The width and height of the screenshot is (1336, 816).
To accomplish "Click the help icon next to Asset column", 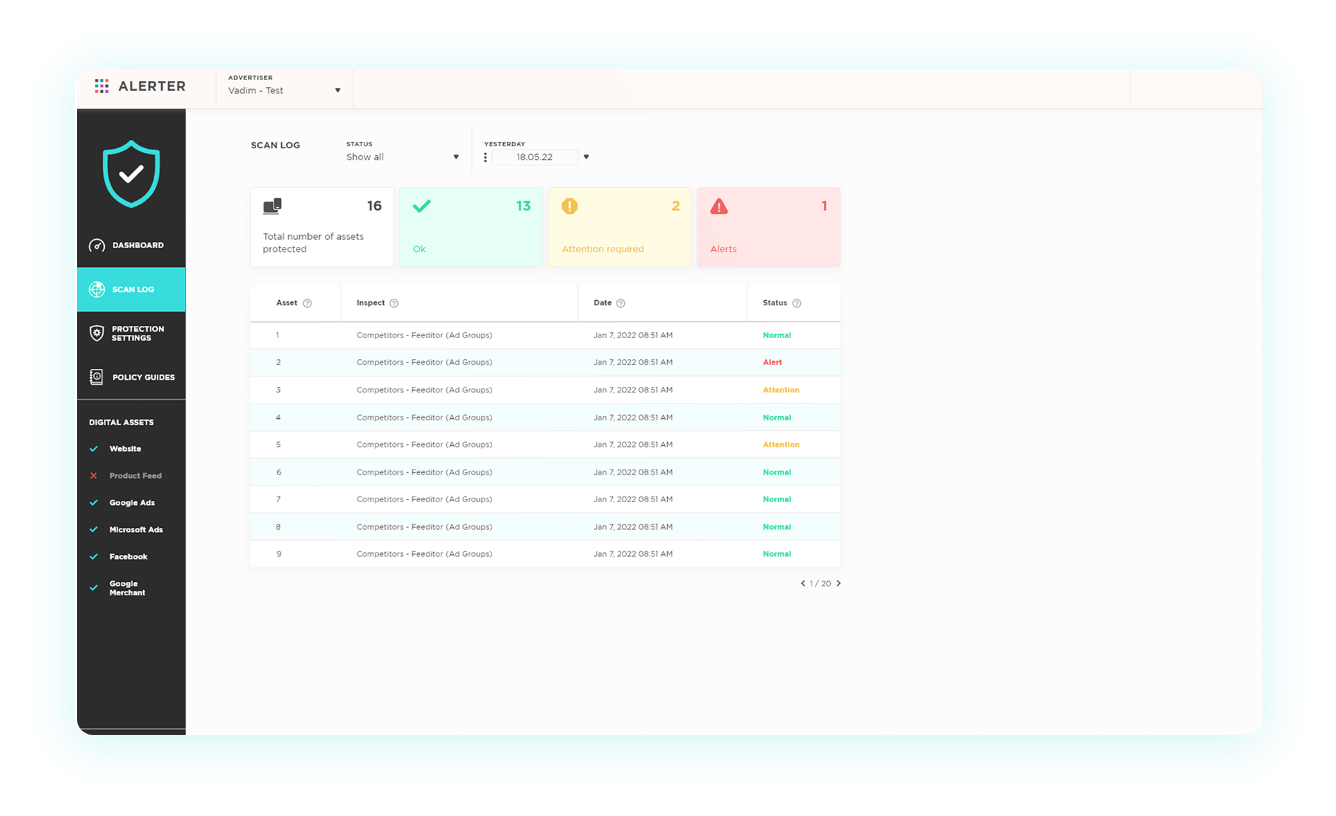I will 307,303.
